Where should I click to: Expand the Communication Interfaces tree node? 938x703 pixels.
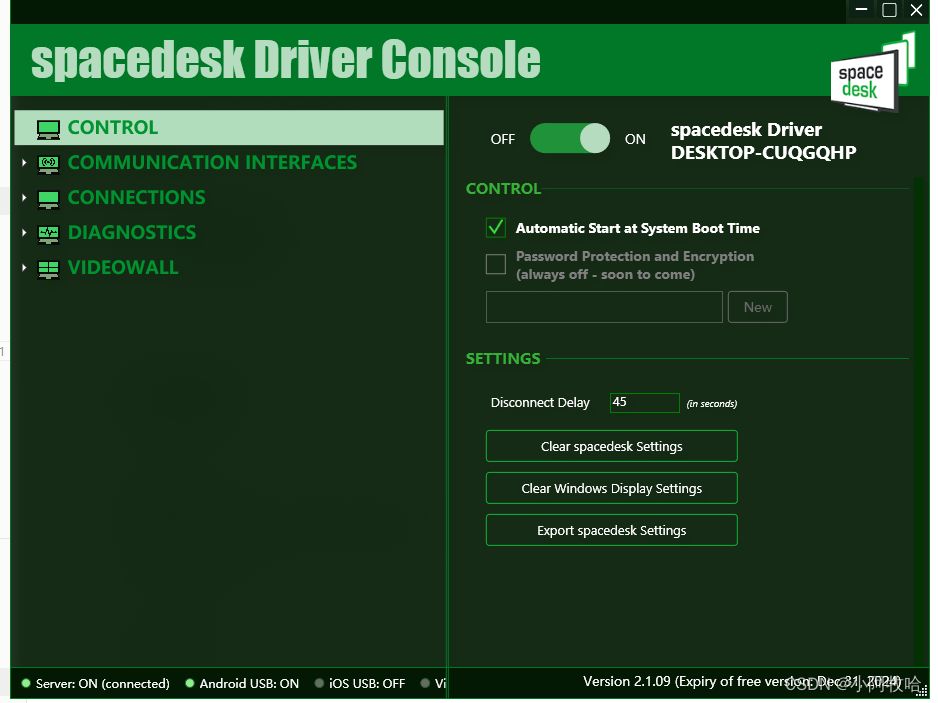coord(24,162)
